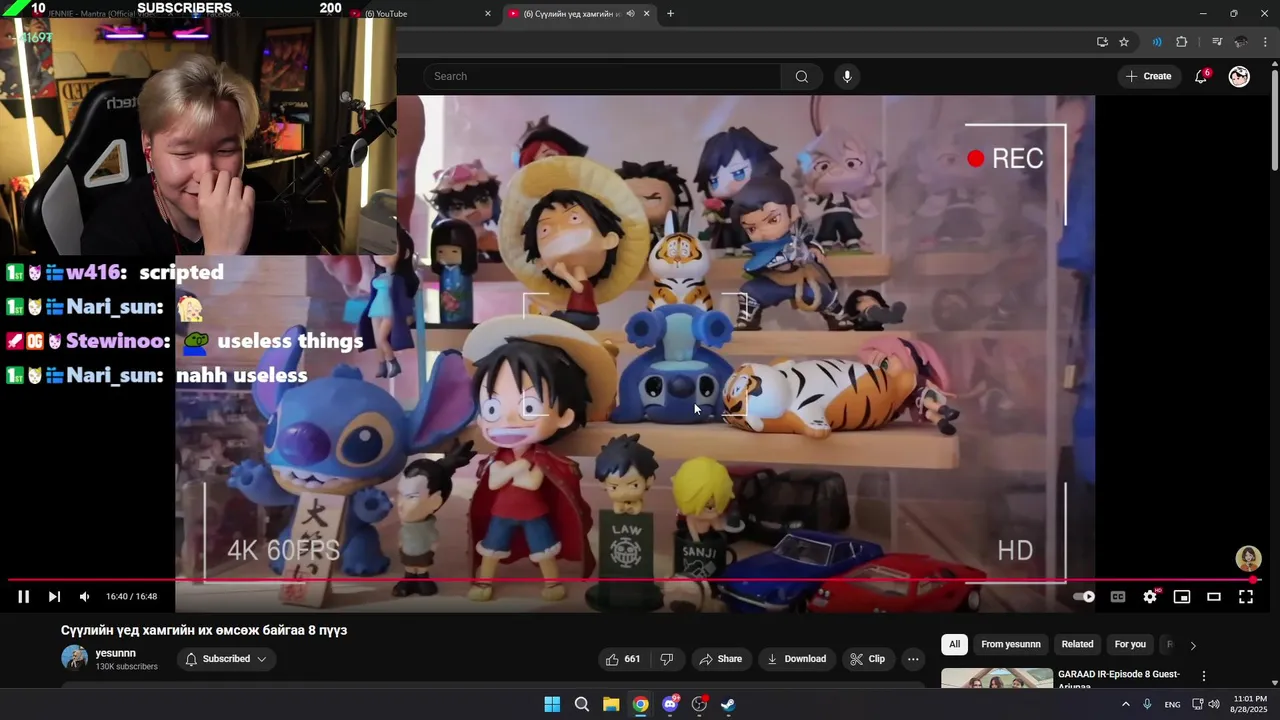Show more filter chips with right arrow

[x=1192, y=645]
